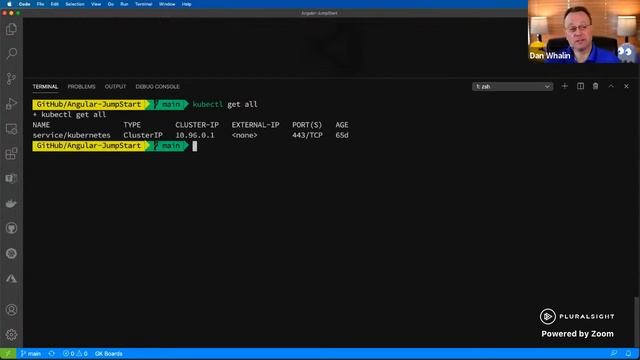Open the Edit menu
This screenshot has width=640, height=360.
(x=55, y=4)
